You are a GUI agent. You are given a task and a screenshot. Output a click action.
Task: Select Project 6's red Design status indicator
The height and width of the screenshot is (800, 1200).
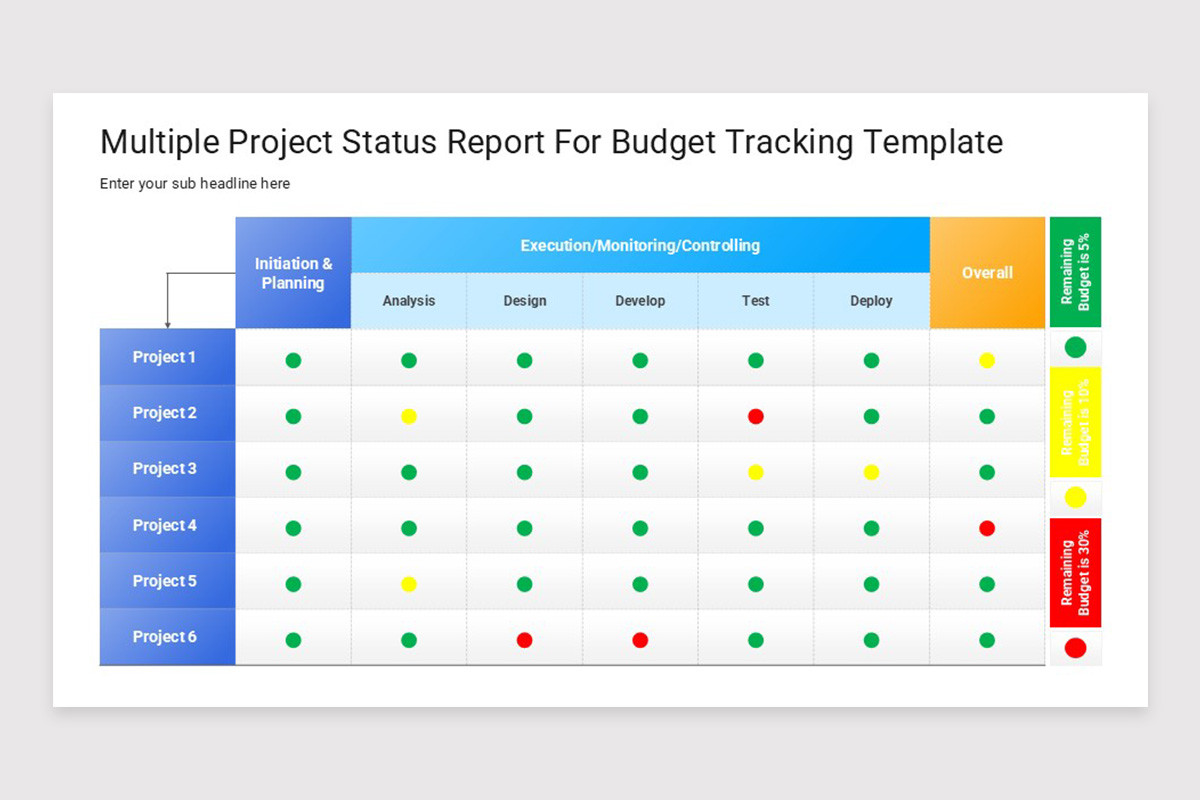click(524, 637)
